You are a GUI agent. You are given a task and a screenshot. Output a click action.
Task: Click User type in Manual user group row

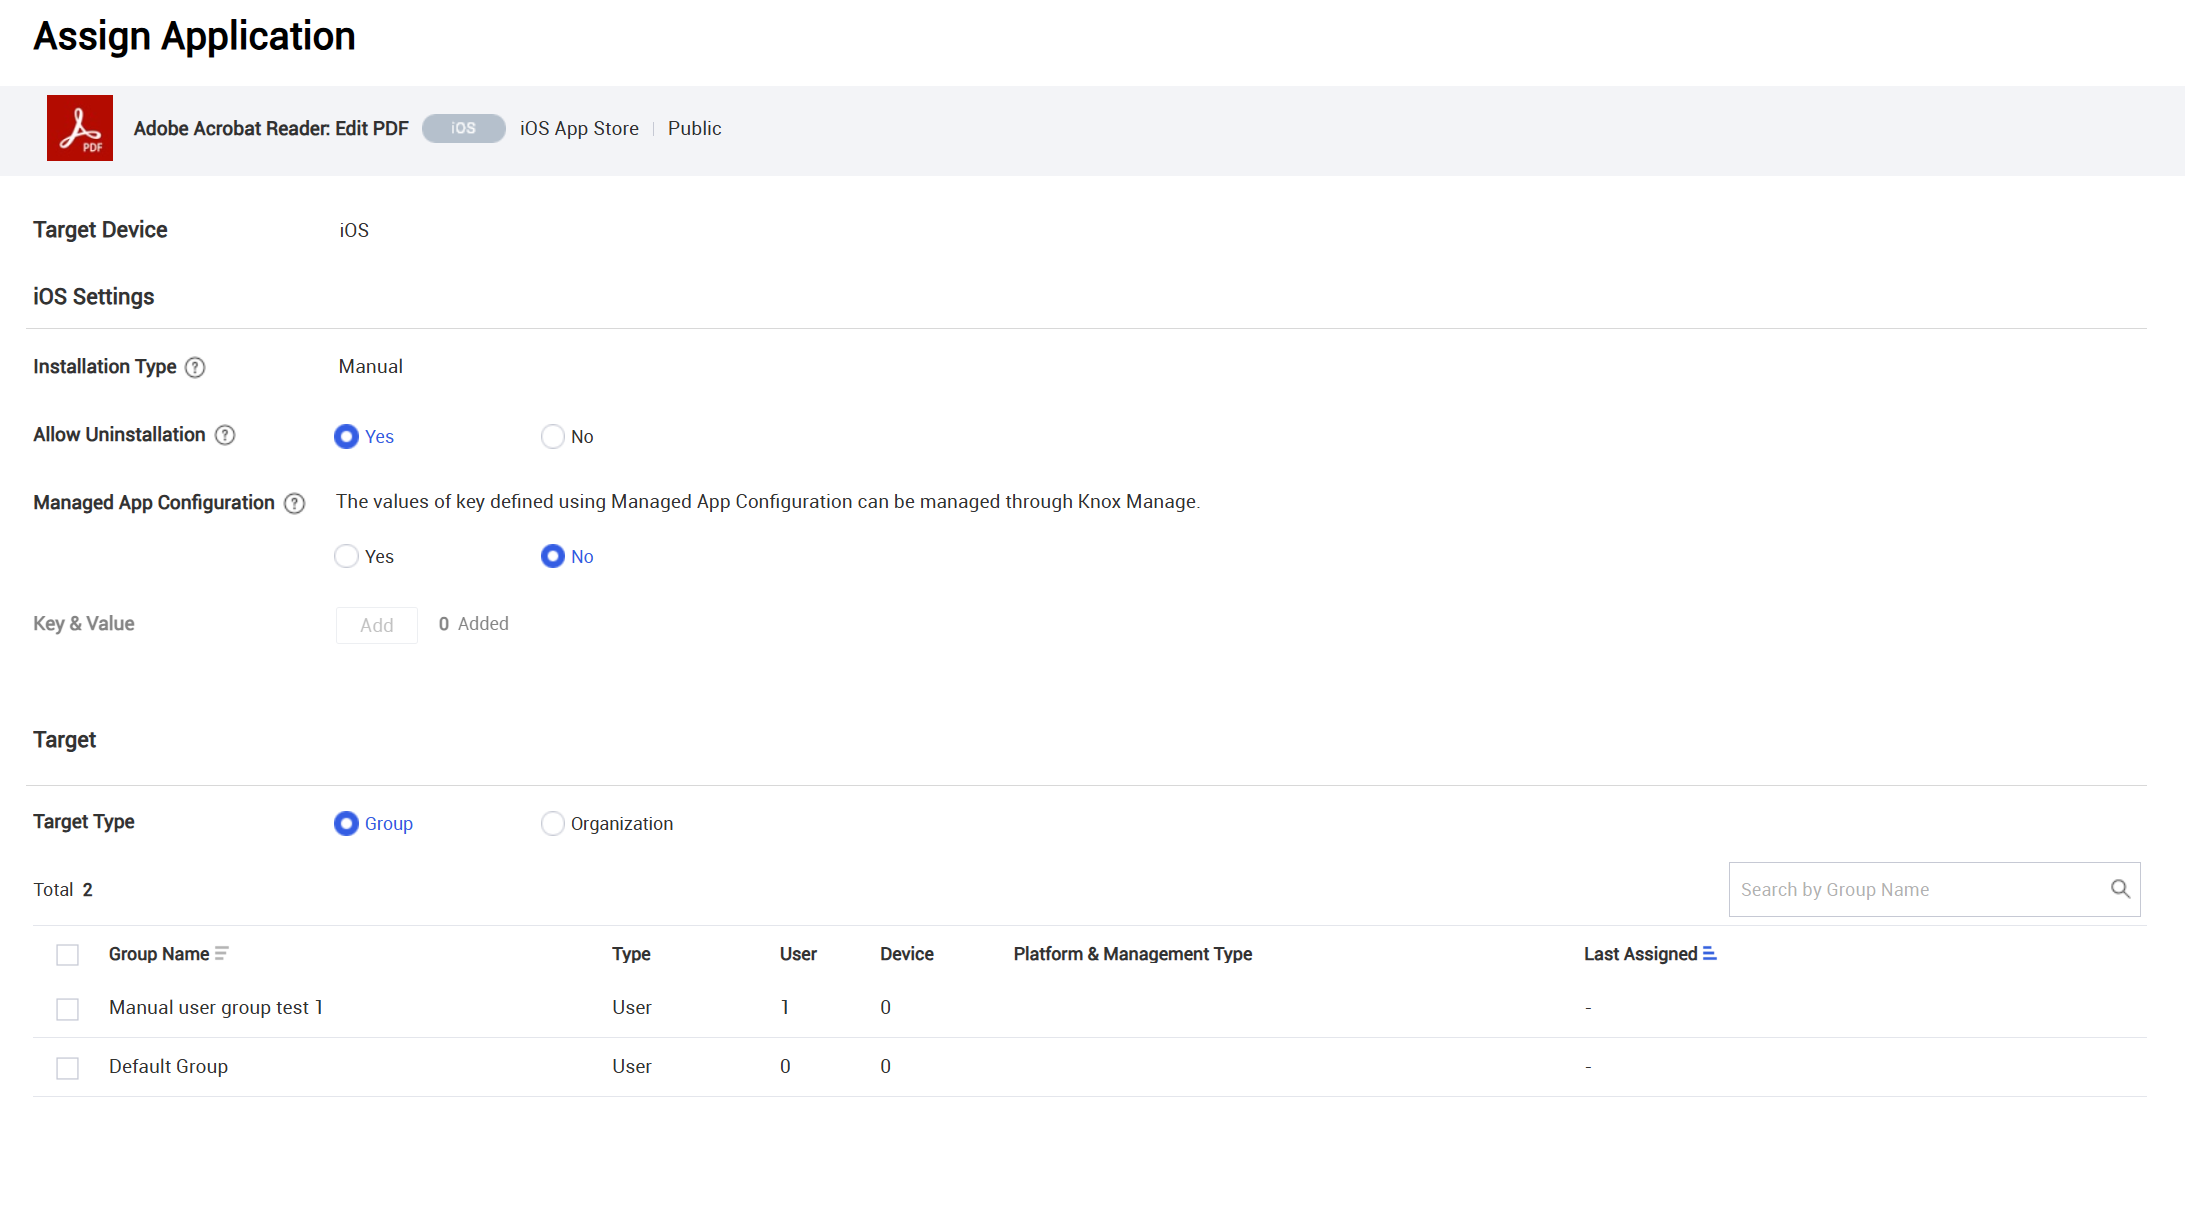point(632,1007)
